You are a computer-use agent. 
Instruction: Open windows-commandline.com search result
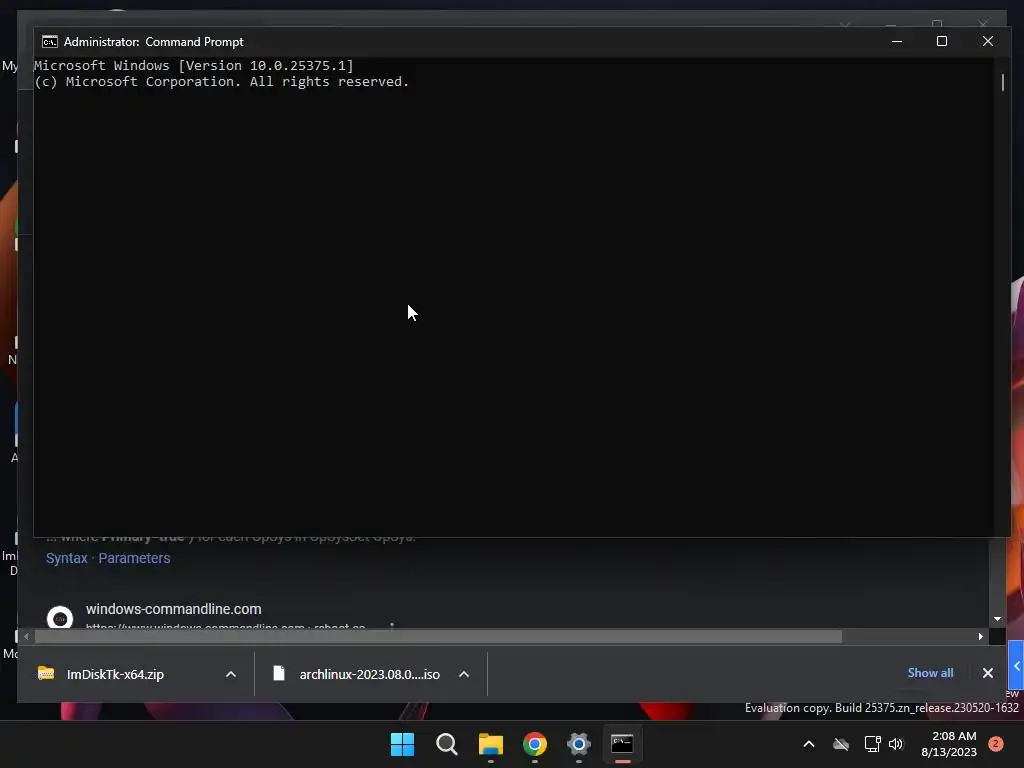pyautogui.click(x=174, y=609)
